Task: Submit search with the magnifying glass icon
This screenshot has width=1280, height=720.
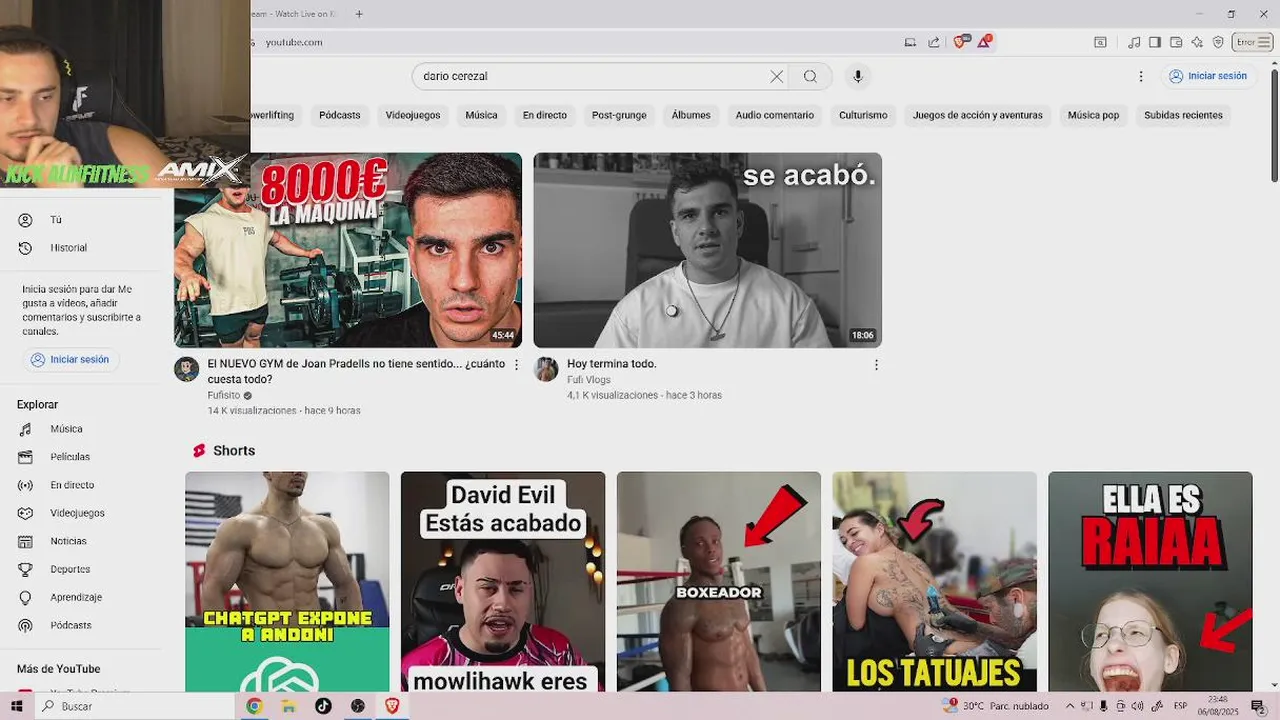Action: click(x=810, y=76)
